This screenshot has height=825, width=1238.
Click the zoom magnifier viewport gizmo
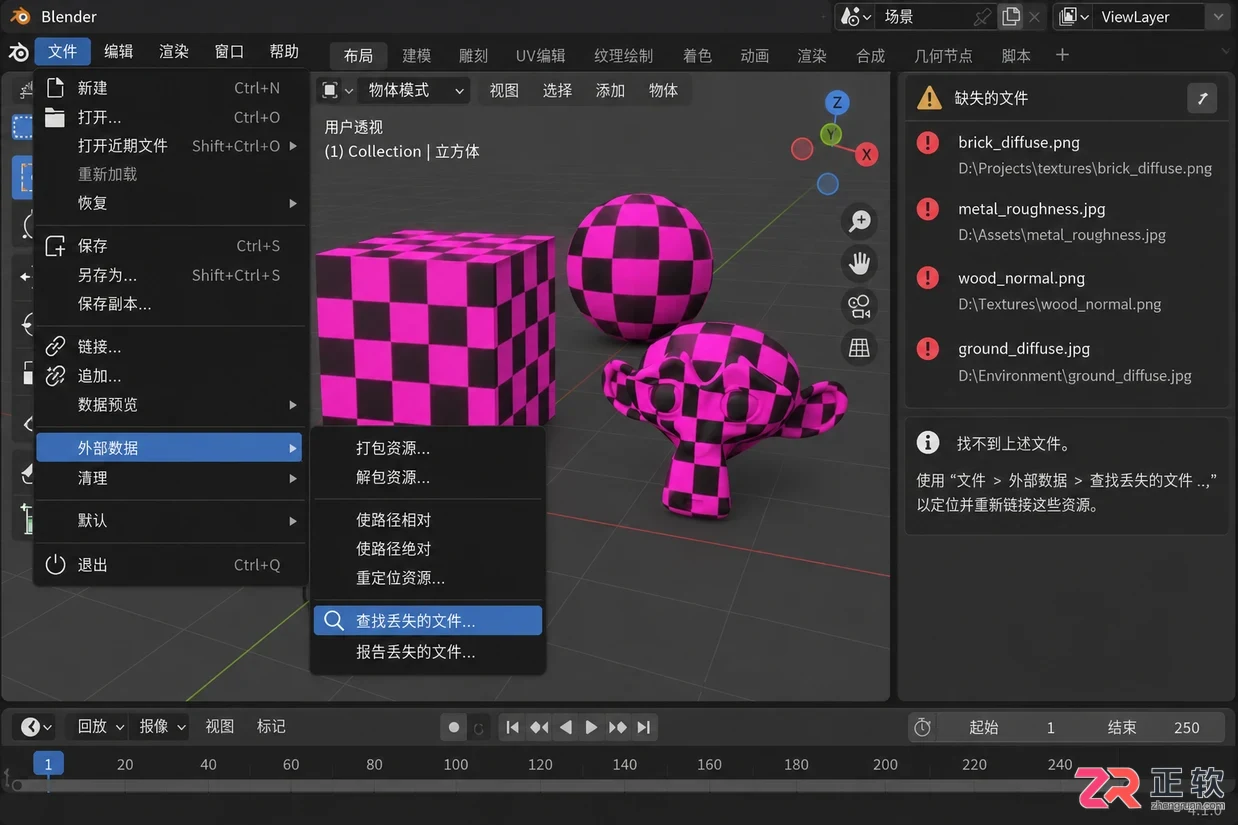[859, 221]
